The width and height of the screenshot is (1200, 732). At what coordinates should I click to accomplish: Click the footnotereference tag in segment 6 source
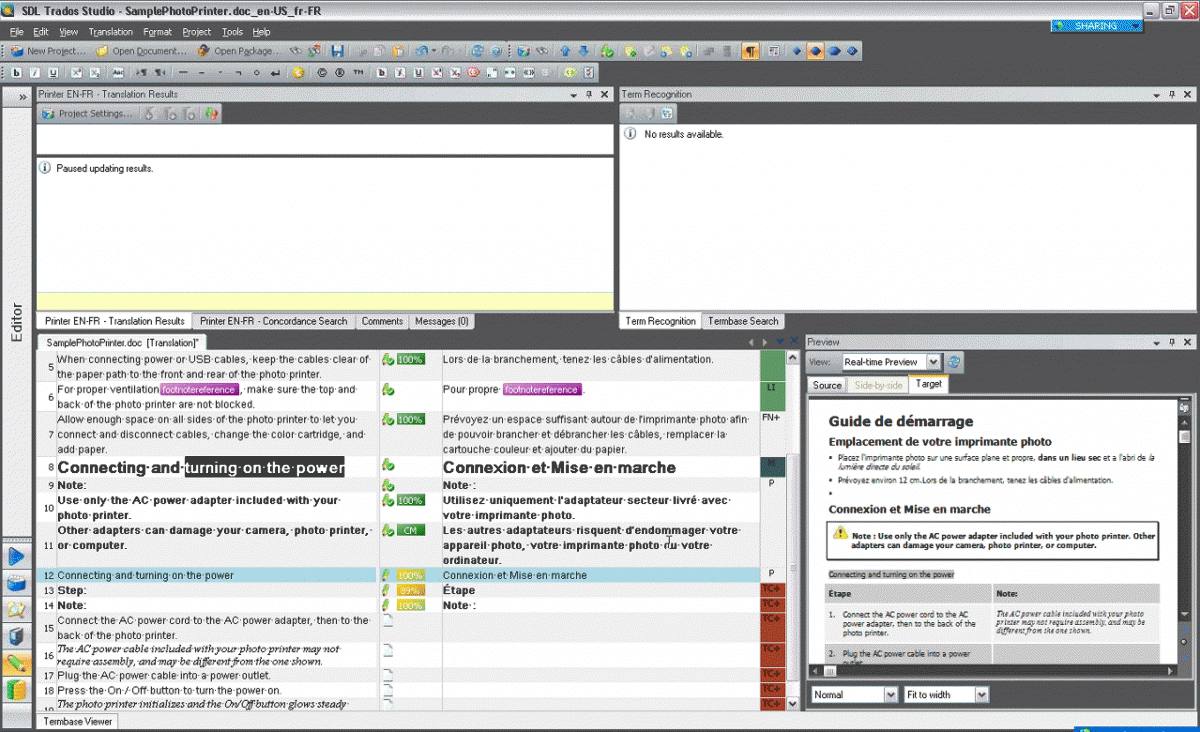(x=198, y=389)
